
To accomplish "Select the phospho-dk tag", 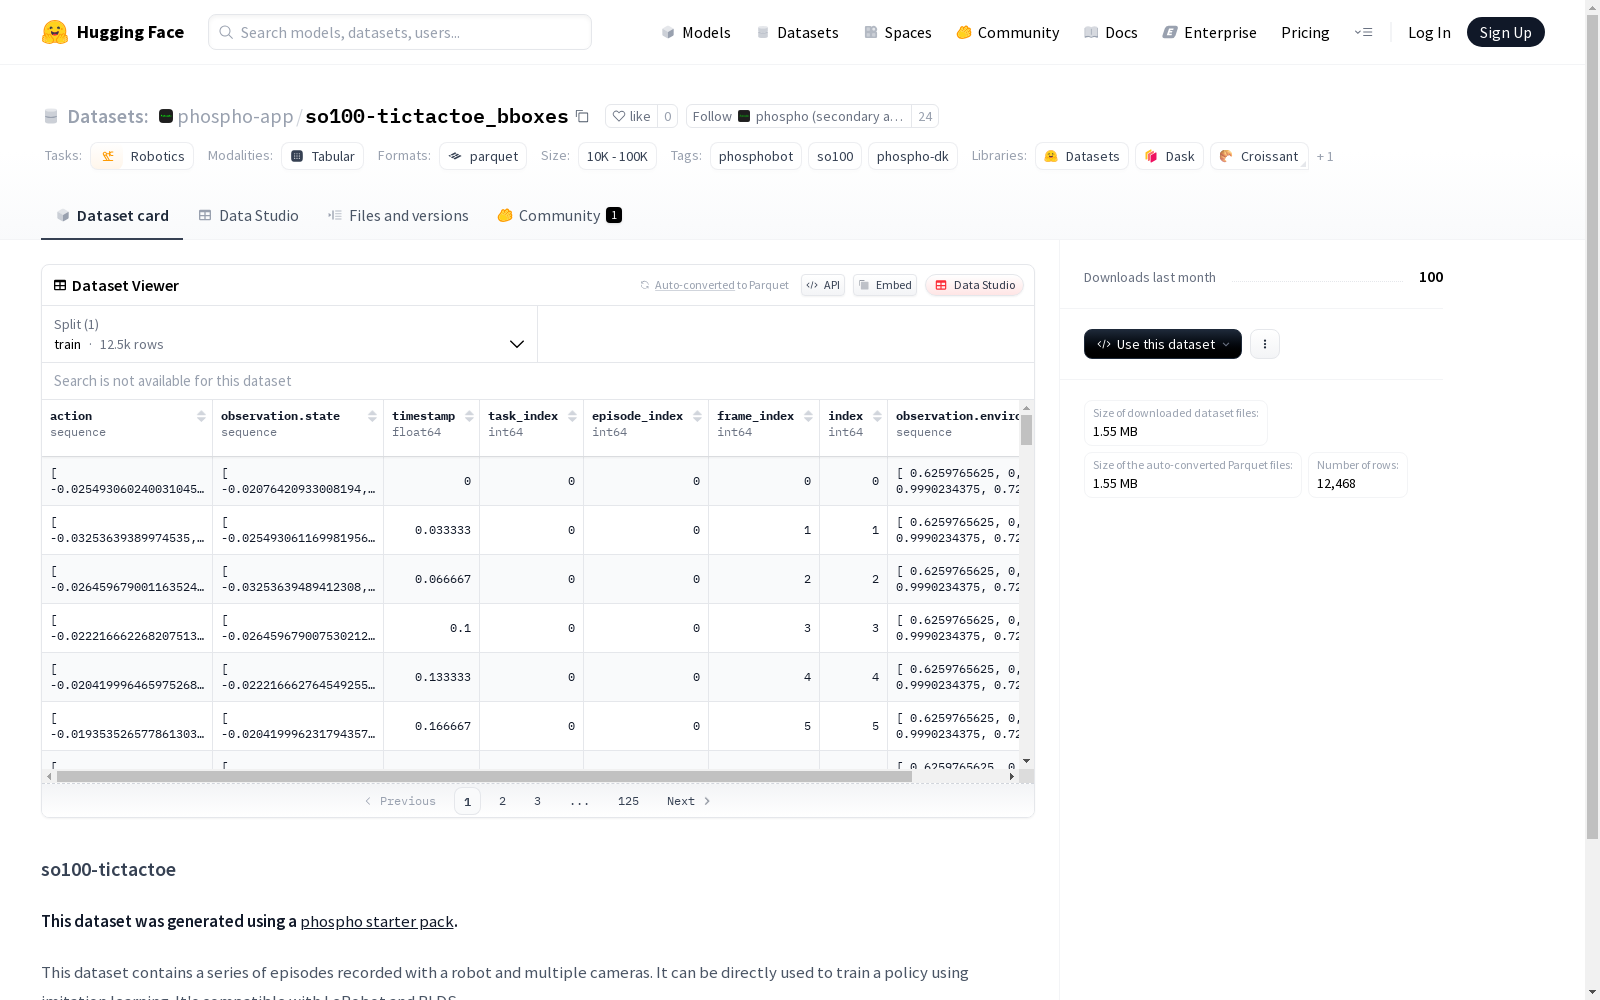I will pos(913,156).
